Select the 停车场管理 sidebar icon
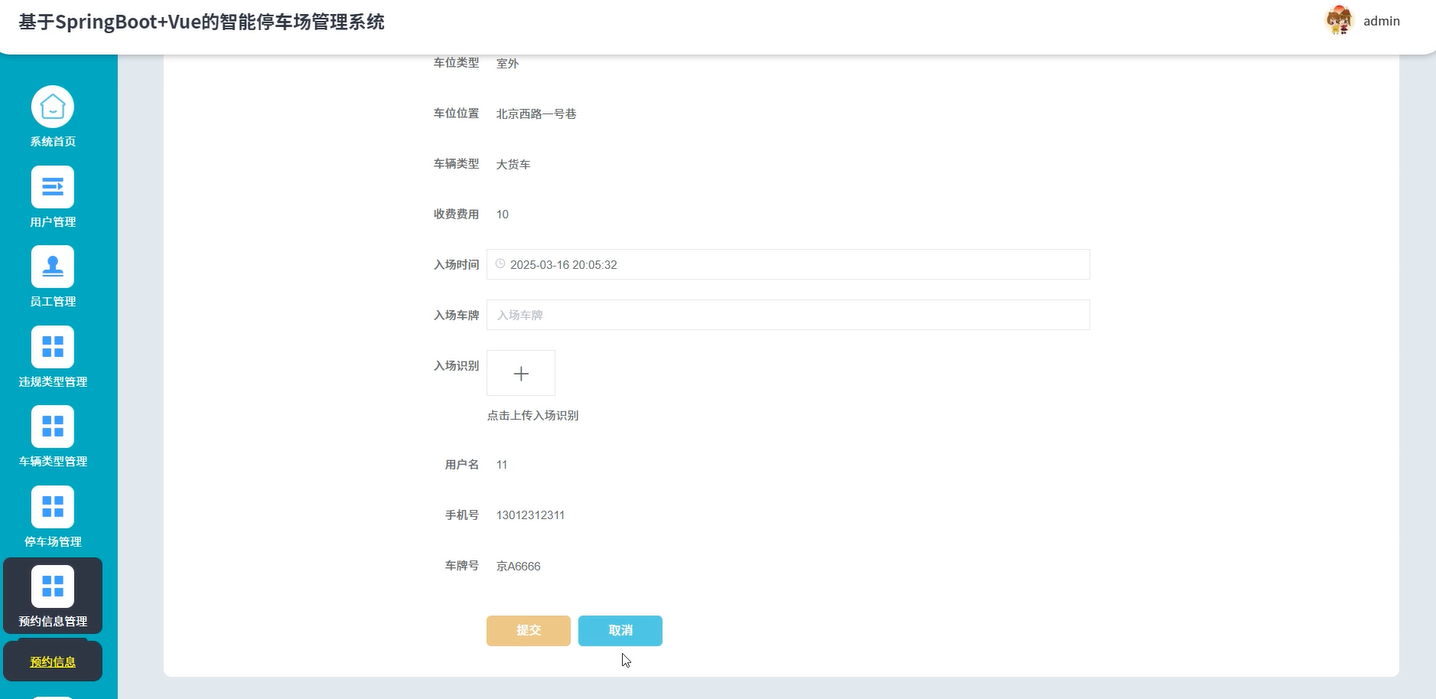Viewport: 1436px width, 699px height. point(52,506)
